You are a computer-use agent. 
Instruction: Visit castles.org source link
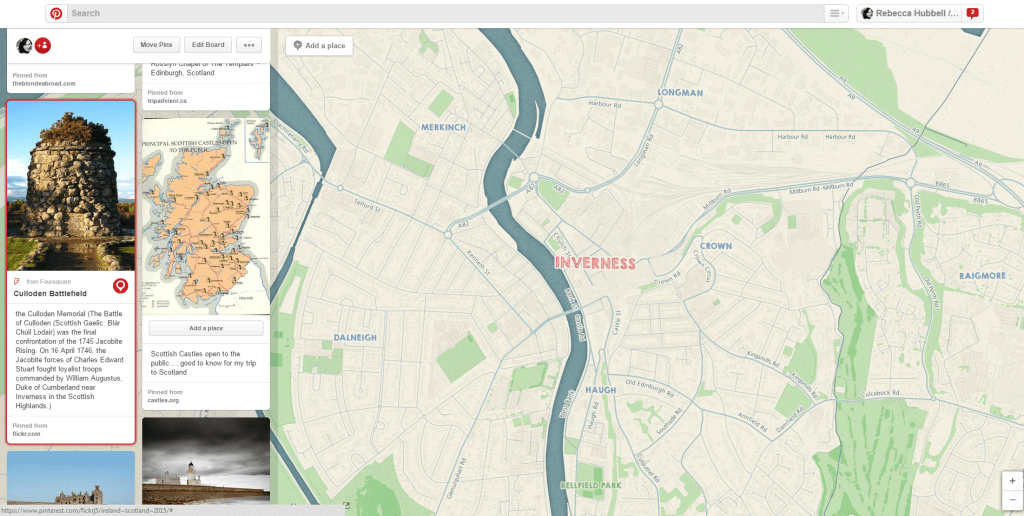163,400
